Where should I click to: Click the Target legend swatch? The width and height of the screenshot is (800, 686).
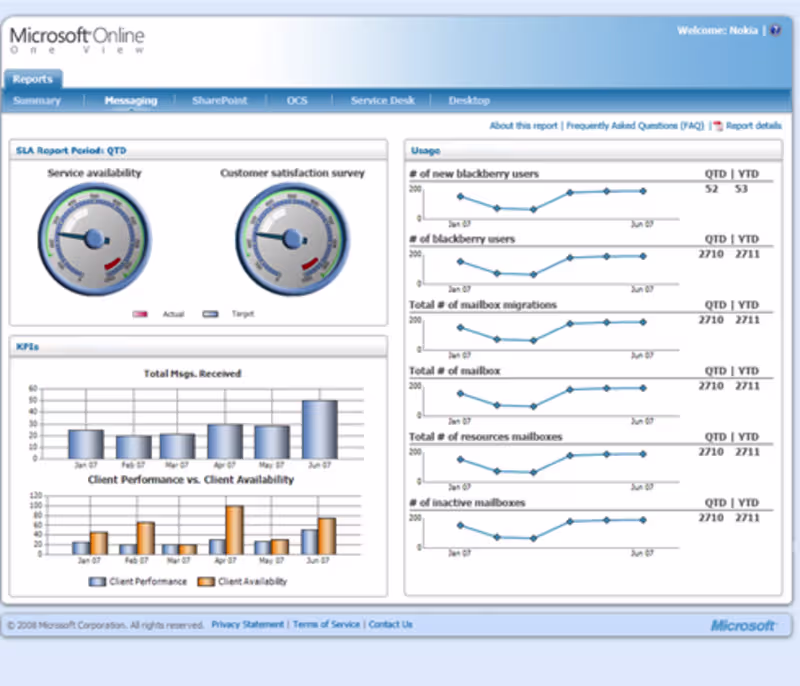click(210, 314)
